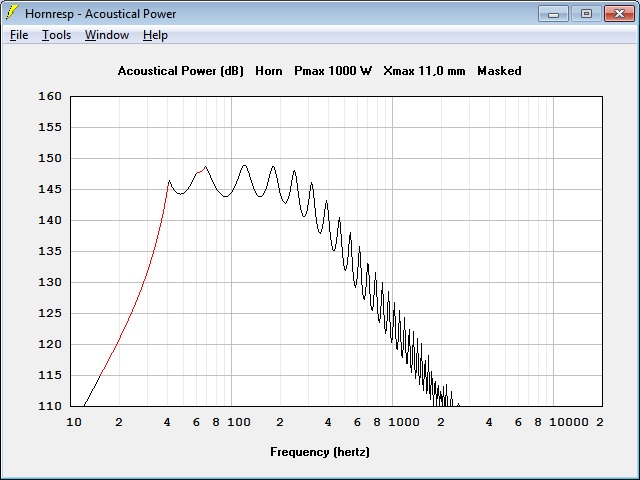Click the 'Acoustical Power (dB)' chart title
The image size is (640, 480).
pos(180,71)
